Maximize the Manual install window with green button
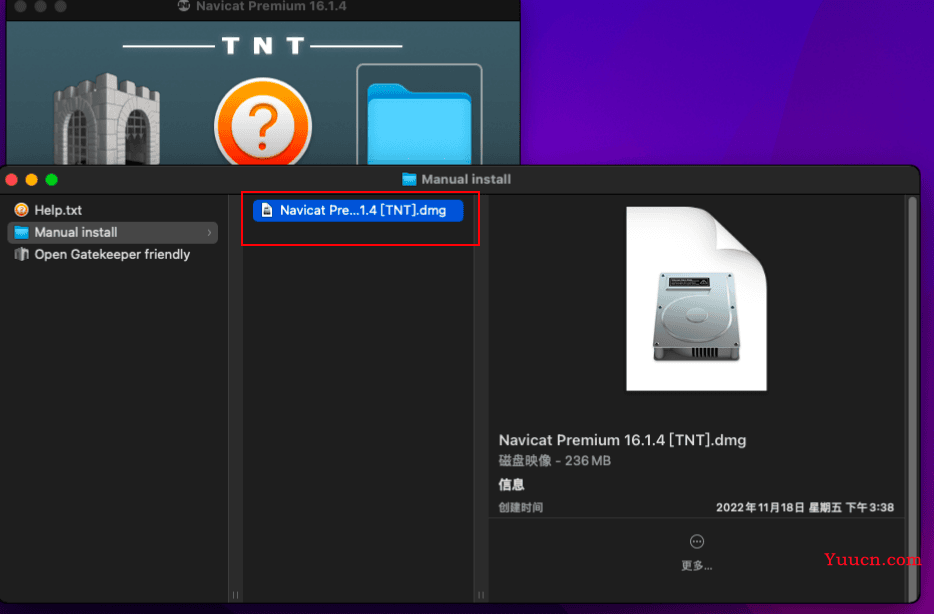This screenshot has width=934, height=614. [52, 180]
